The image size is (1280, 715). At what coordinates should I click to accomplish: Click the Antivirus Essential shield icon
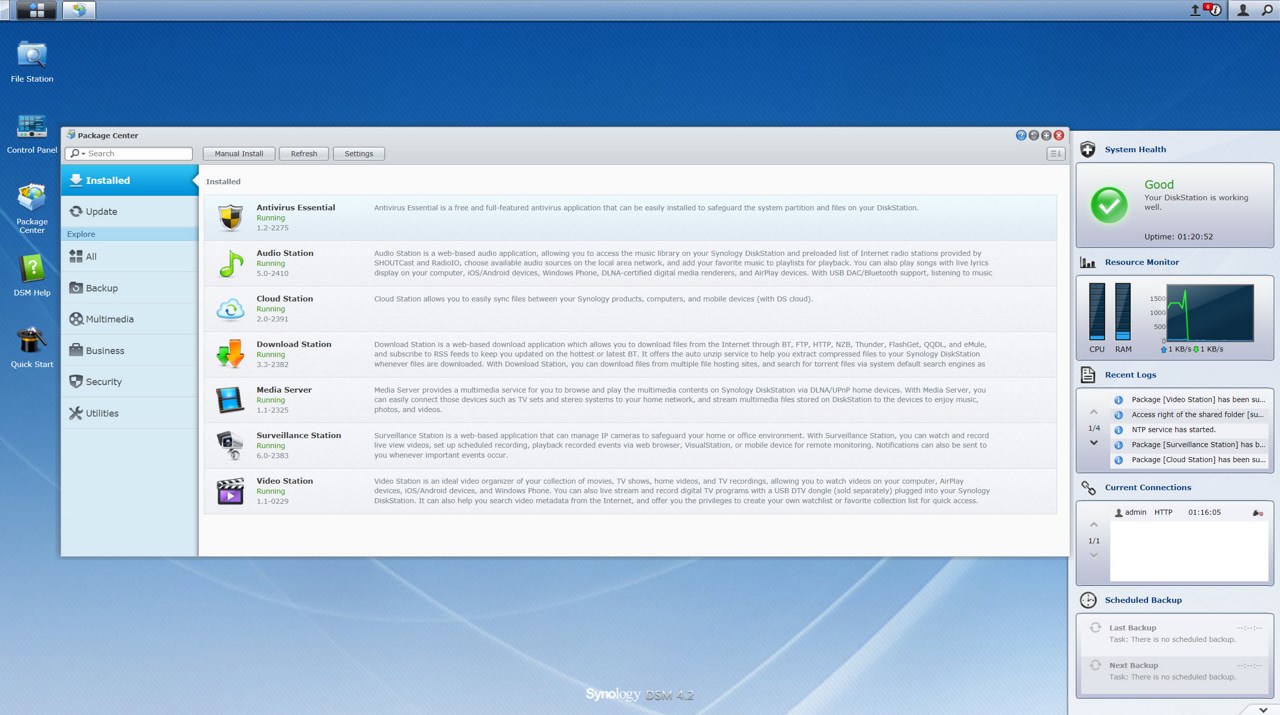pos(230,217)
